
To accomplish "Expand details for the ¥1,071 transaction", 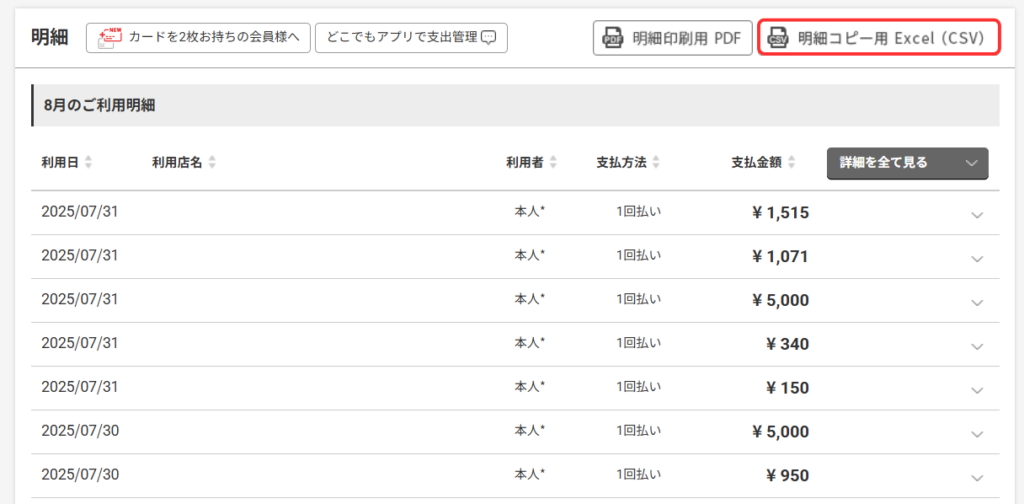I will (x=977, y=258).
